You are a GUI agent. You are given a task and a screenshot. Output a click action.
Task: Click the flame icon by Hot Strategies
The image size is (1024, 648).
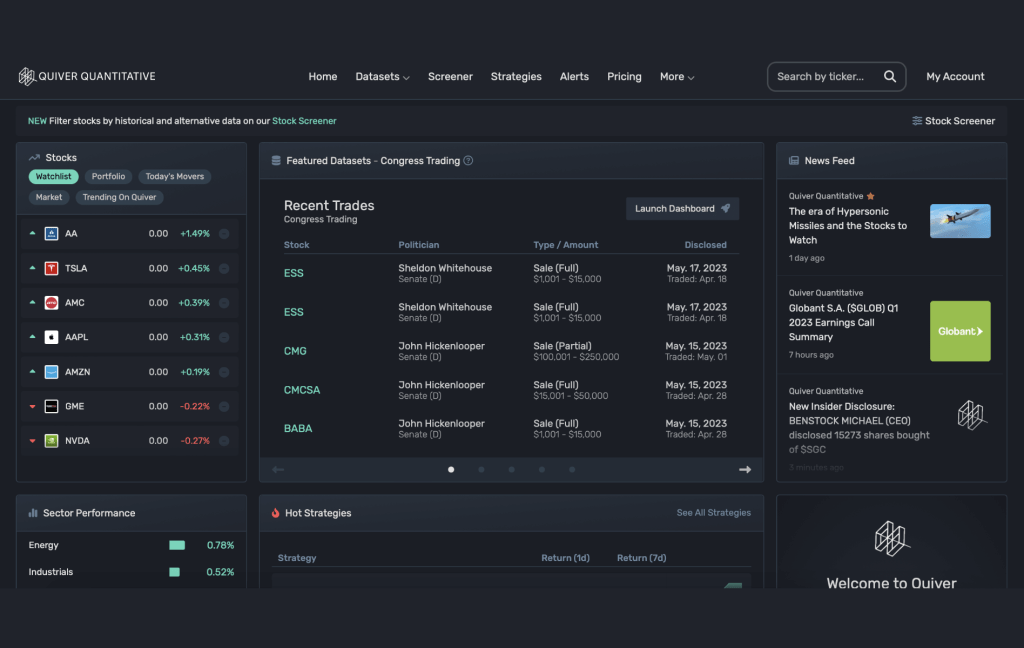[x=276, y=513]
